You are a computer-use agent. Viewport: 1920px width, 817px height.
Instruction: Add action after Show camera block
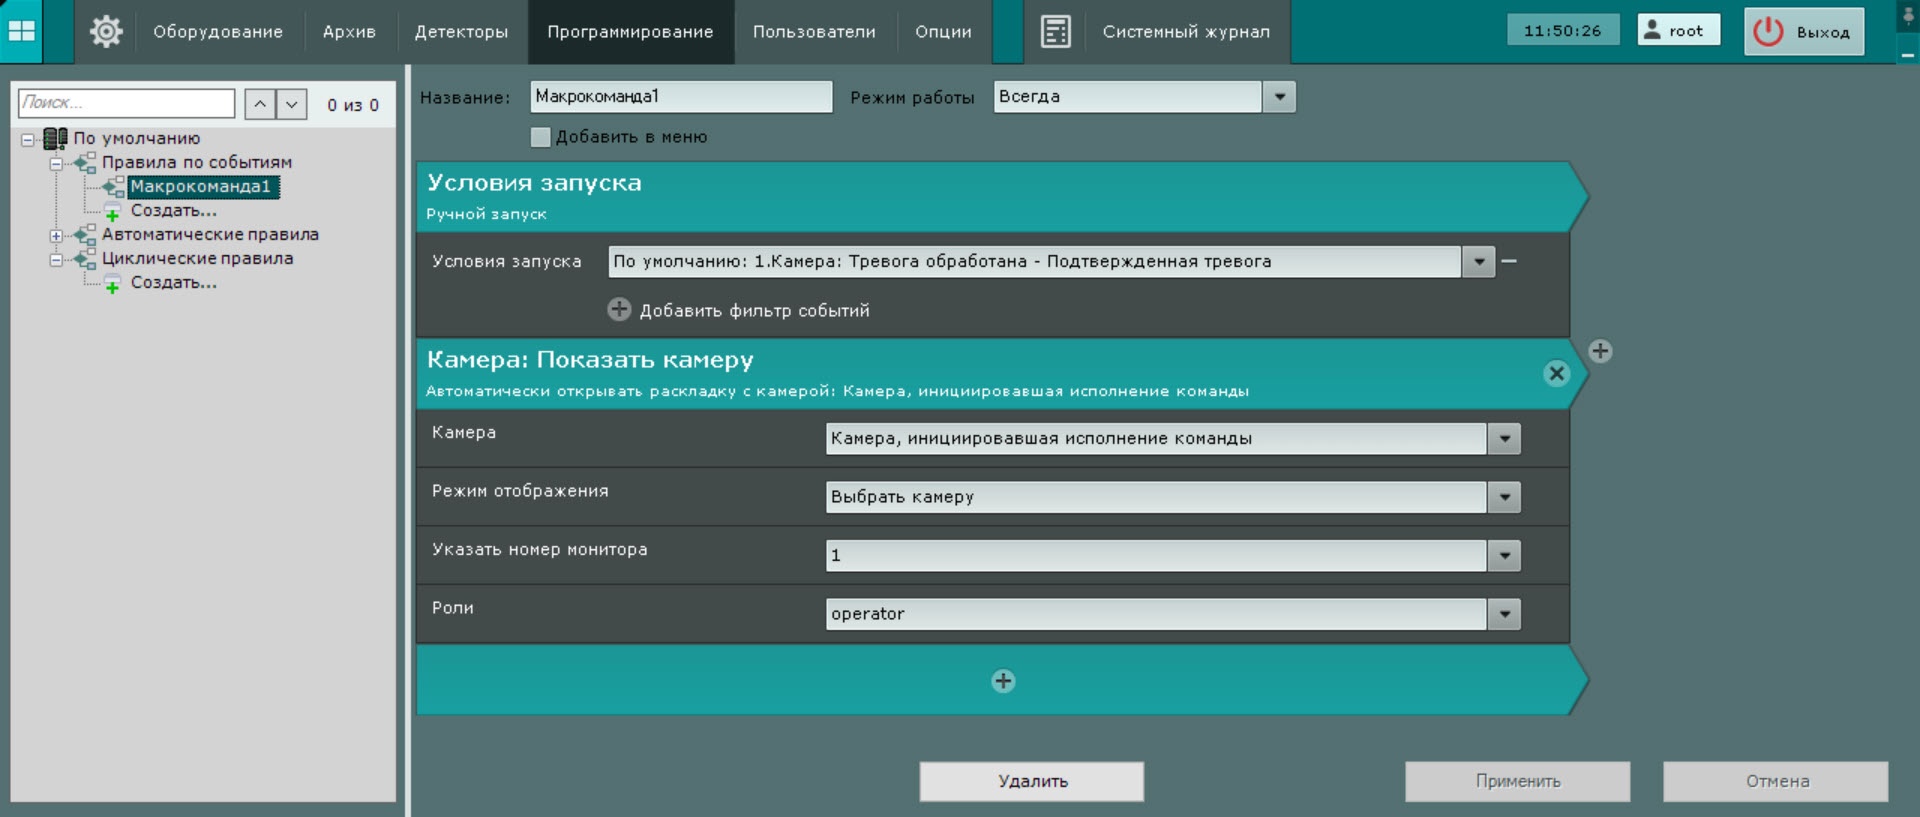tap(1600, 351)
